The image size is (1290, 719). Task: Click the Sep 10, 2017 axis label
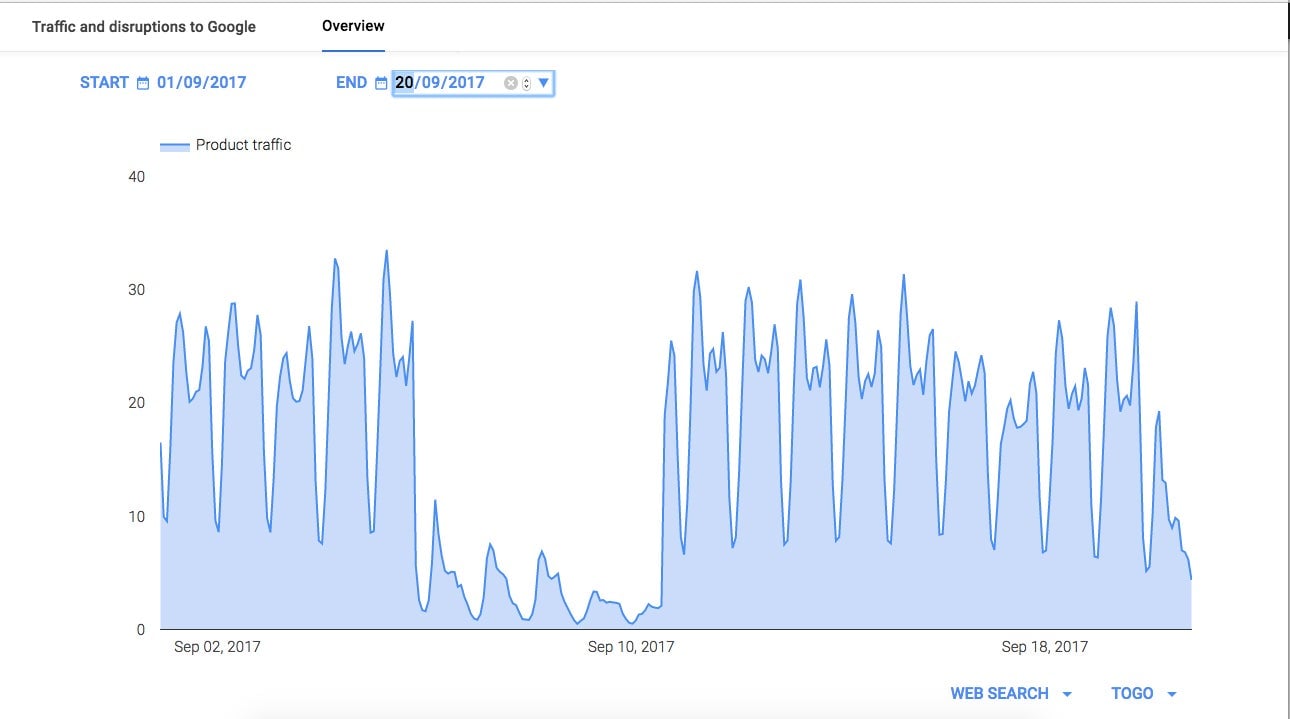631,647
